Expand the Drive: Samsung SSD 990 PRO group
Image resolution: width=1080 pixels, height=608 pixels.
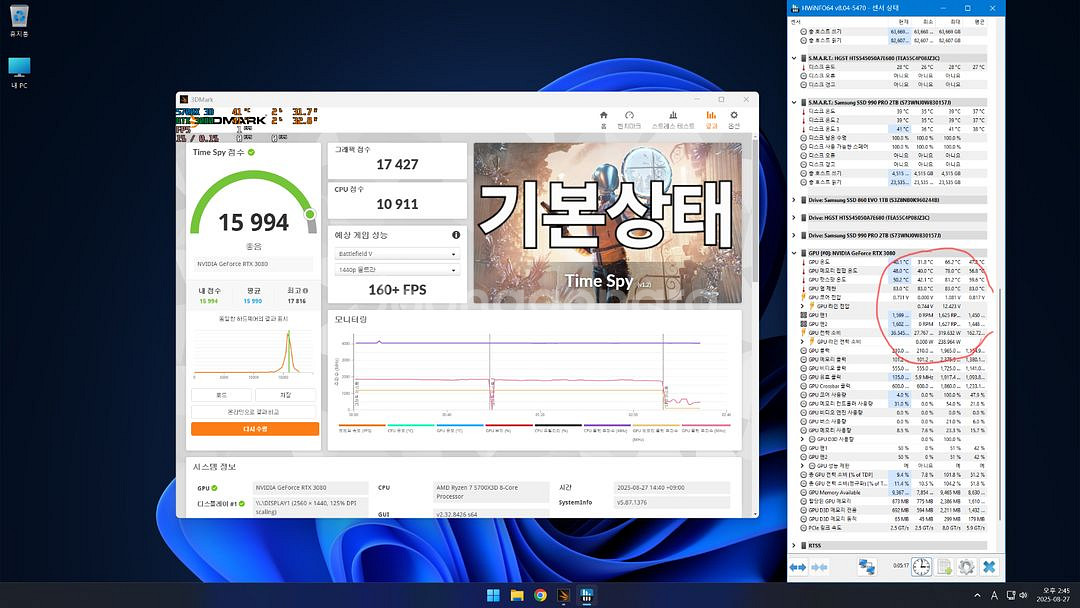pos(794,235)
